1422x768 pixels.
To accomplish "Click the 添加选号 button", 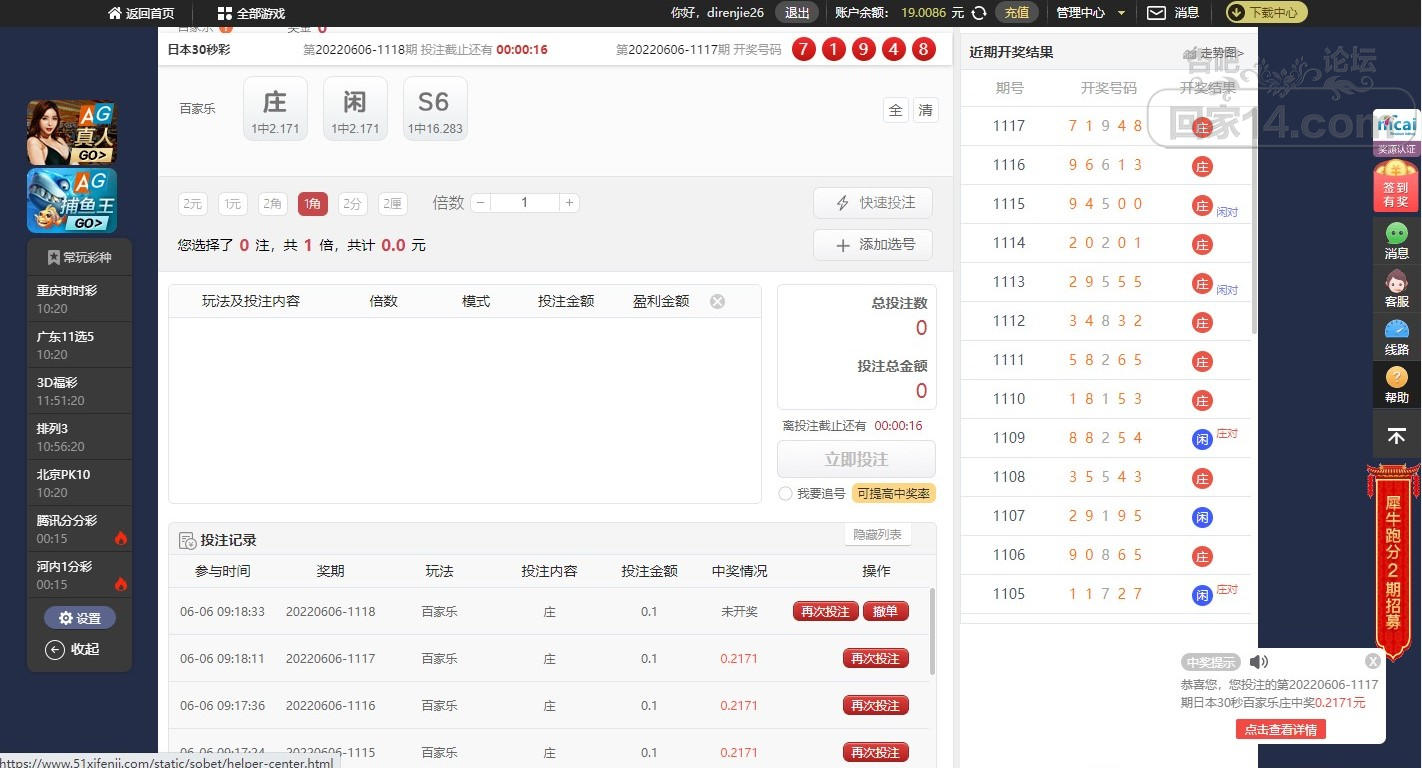I will coord(872,245).
